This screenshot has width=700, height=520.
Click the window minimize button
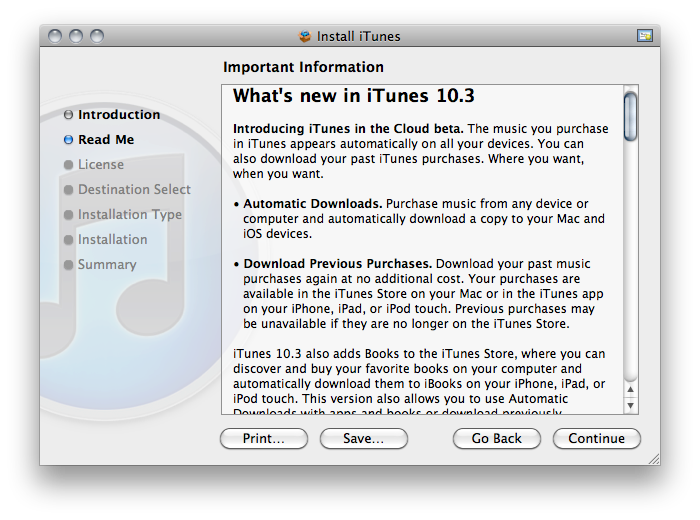tap(76, 36)
